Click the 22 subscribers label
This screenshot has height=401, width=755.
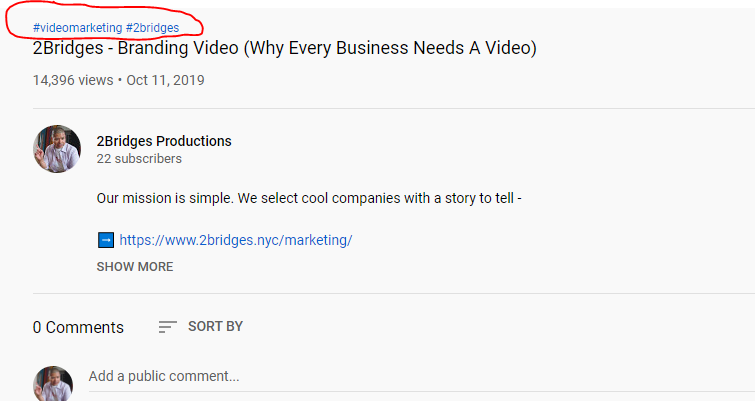click(x=139, y=159)
